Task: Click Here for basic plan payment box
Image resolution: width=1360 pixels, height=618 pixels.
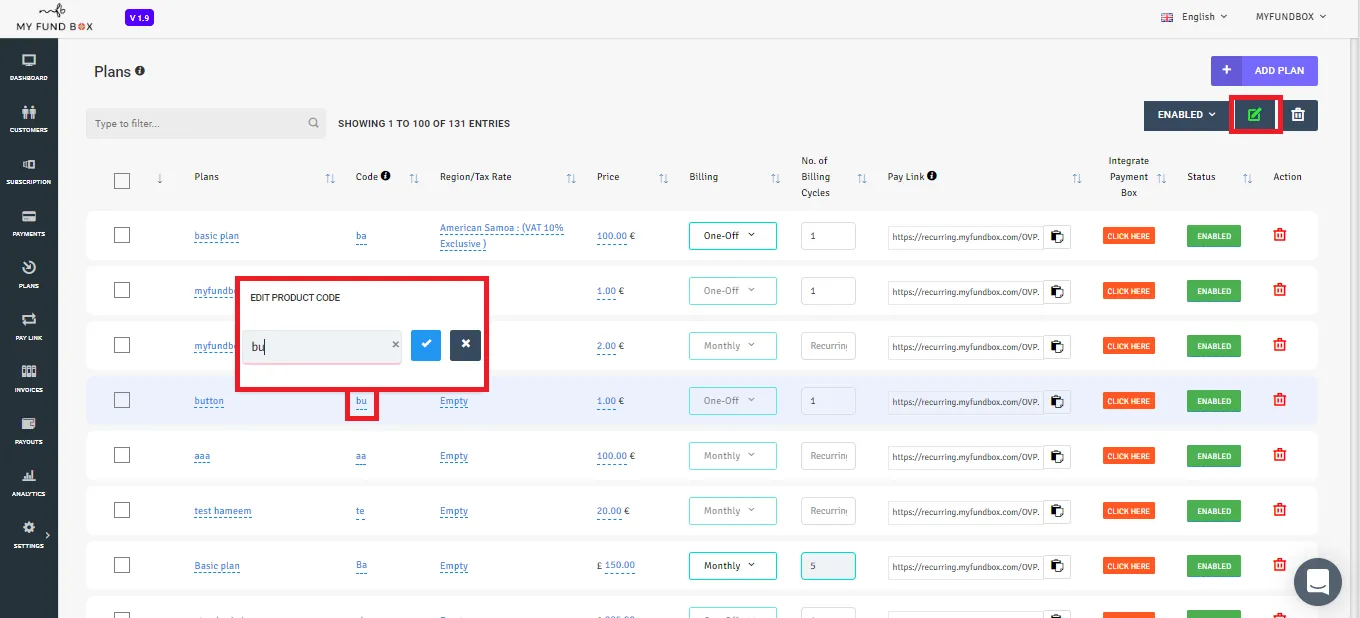Action: point(1129,236)
